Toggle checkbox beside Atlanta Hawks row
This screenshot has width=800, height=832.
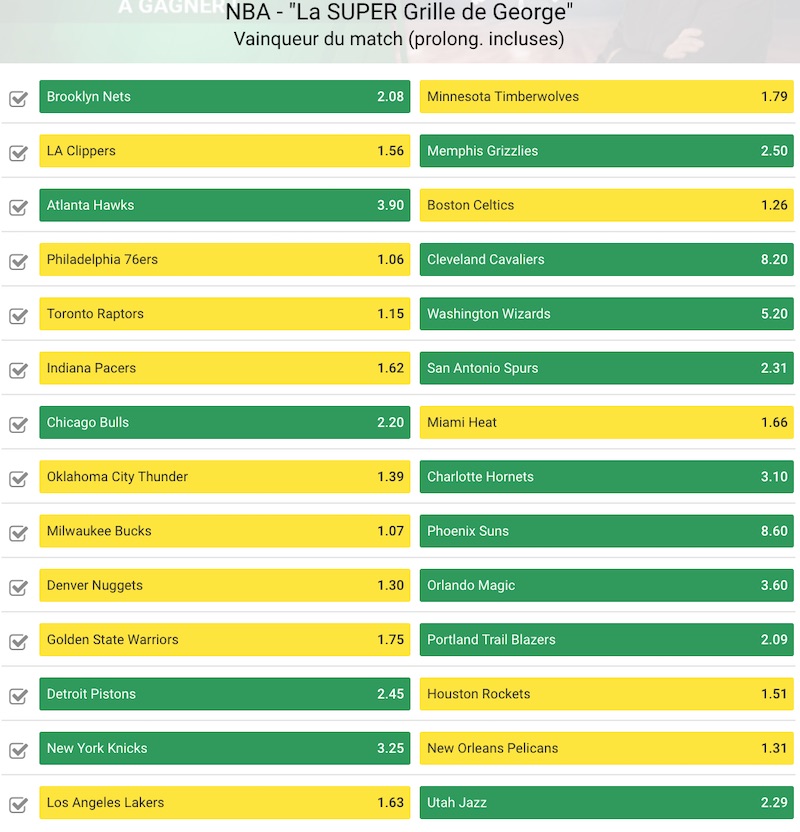coord(18,207)
